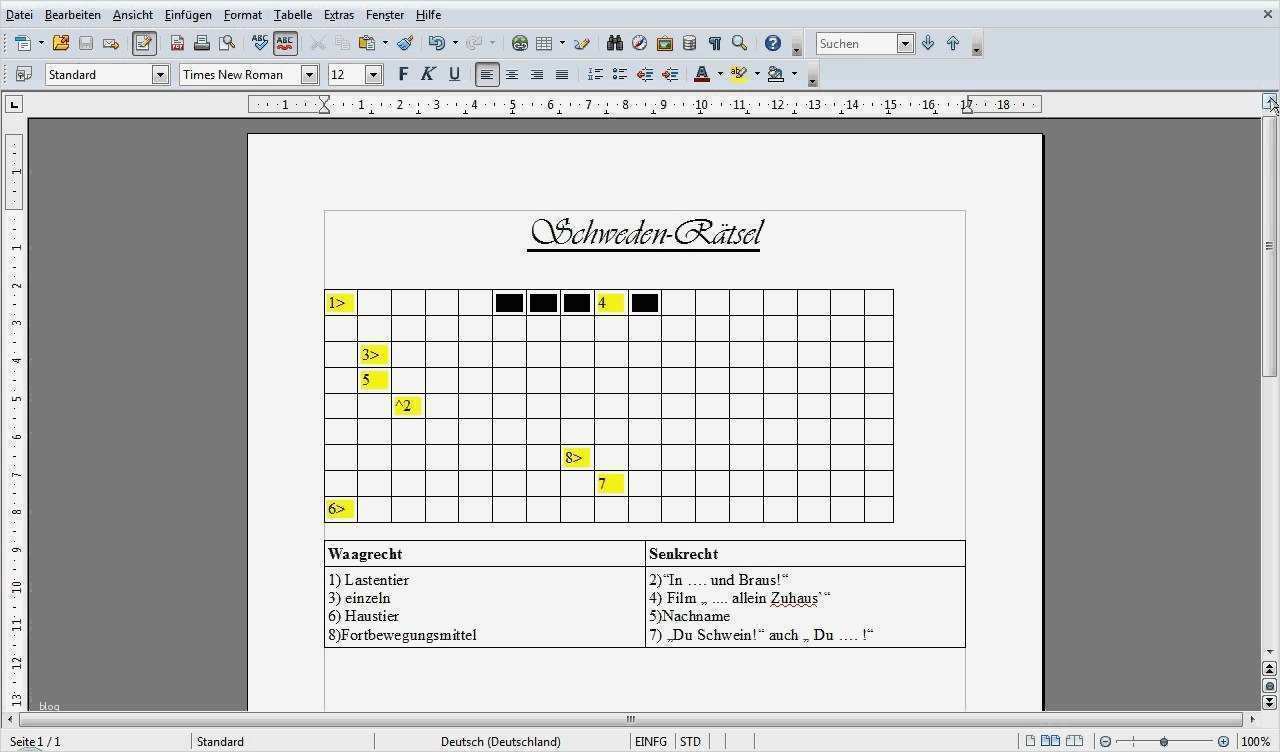This screenshot has height=752, width=1280.
Task: Open the Navigator compass icon
Action: (x=640, y=43)
